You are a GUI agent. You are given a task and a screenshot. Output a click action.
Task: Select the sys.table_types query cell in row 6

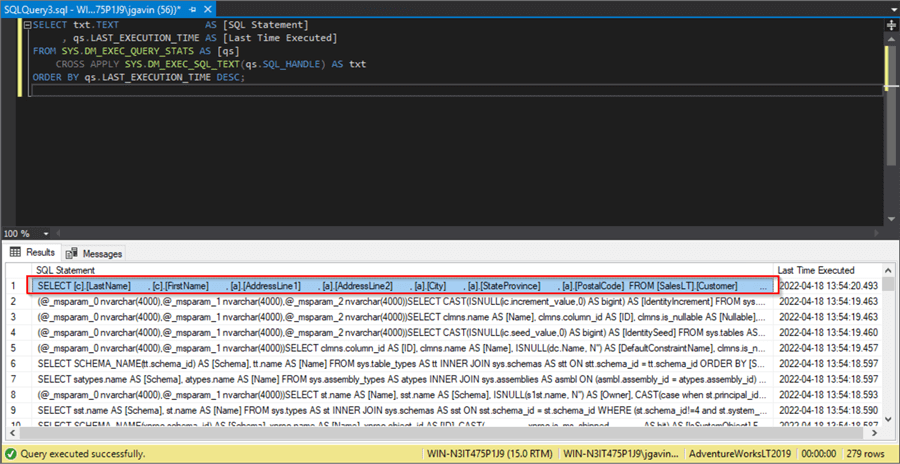tap(403, 364)
